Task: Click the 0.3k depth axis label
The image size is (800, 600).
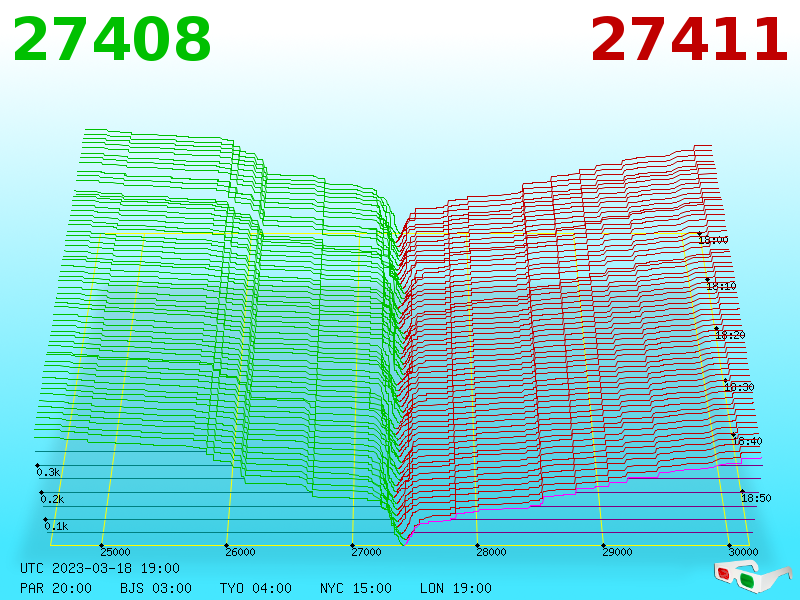Action: tap(48, 472)
